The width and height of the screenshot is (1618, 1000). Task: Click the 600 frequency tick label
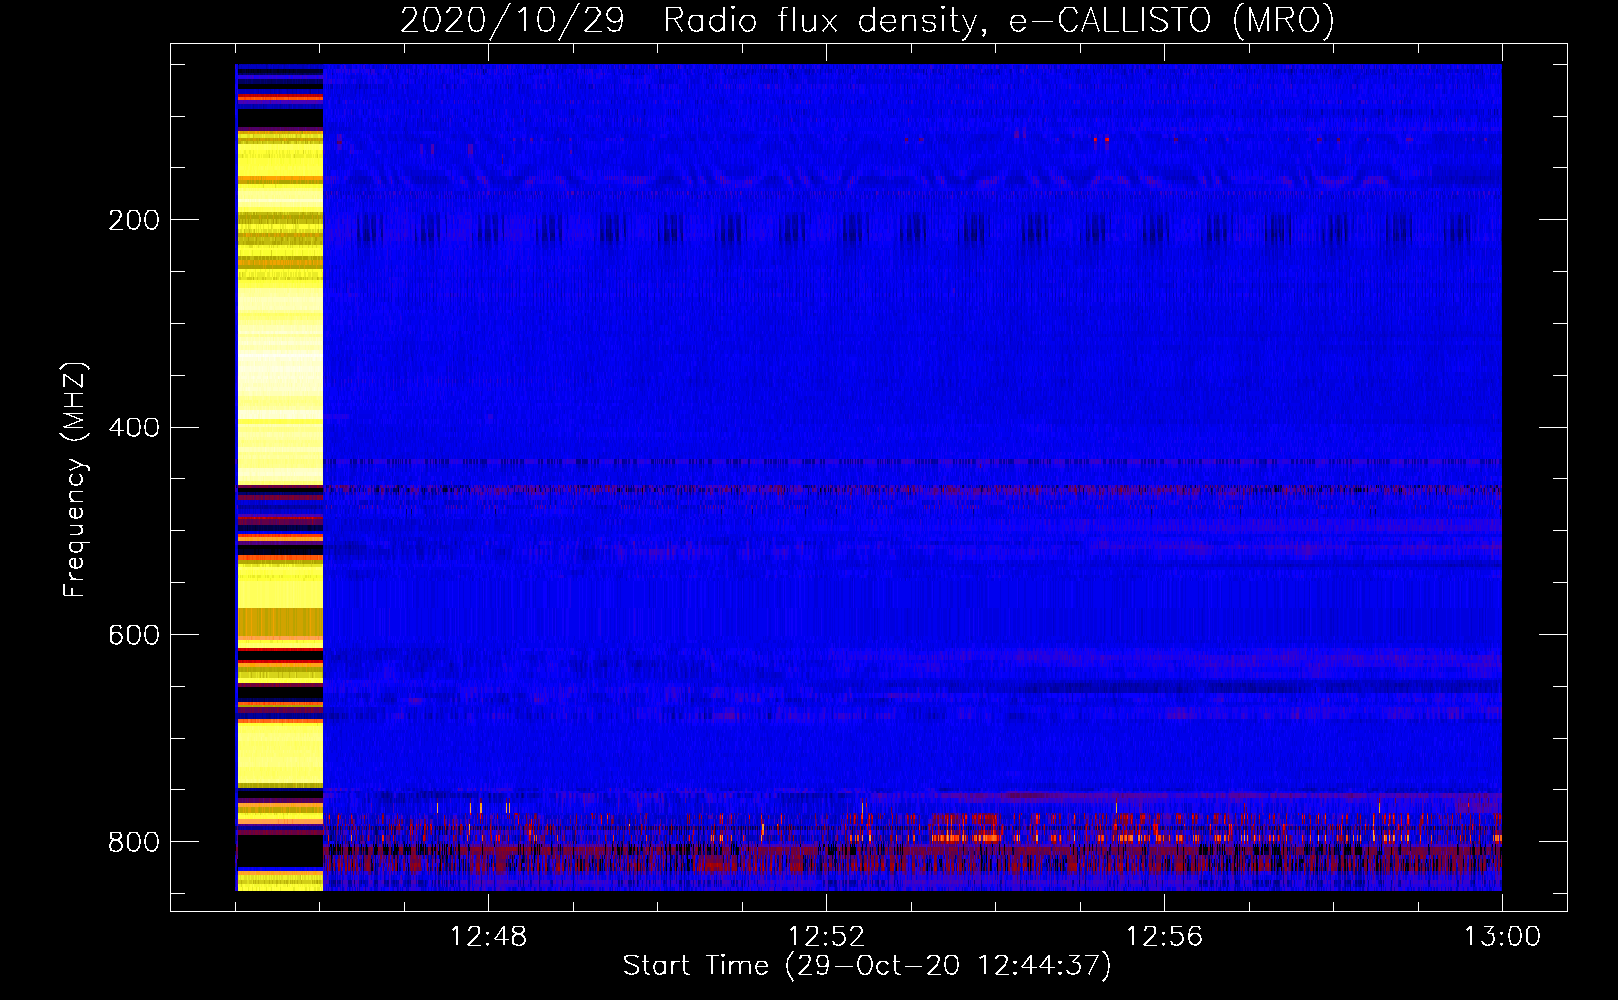point(134,636)
